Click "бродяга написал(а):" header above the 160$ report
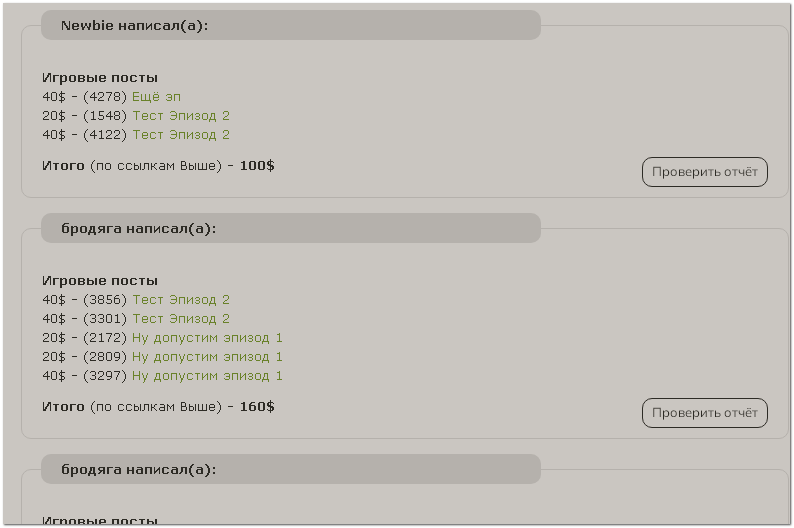This screenshot has width=794, height=528. pyautogui.click(x=138, y=229)
